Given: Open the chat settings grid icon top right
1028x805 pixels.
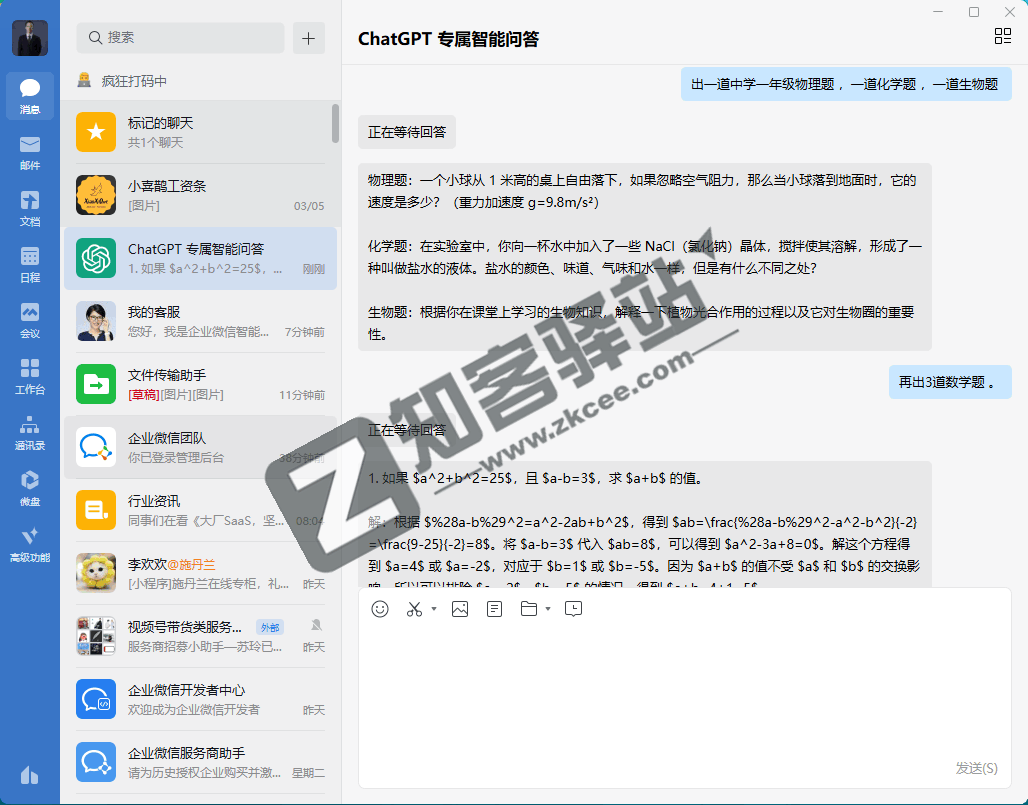Looking at the screenshot, I should pyautogui.click(x=1003, y=37).
